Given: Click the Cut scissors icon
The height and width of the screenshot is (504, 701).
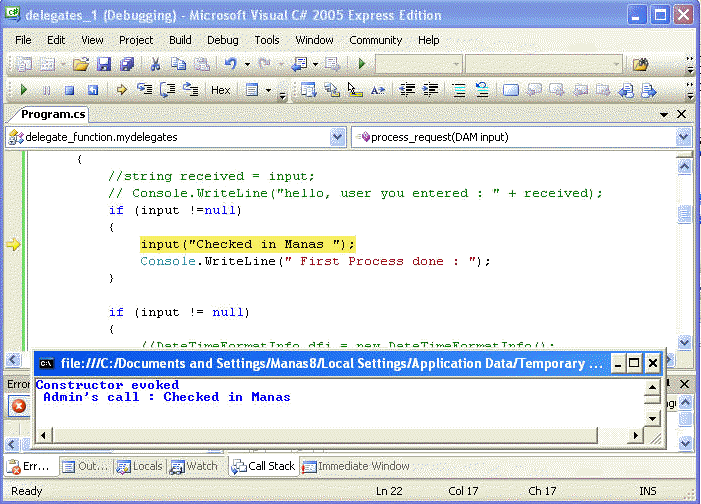Looking at the screenshot, I should 155,64.
